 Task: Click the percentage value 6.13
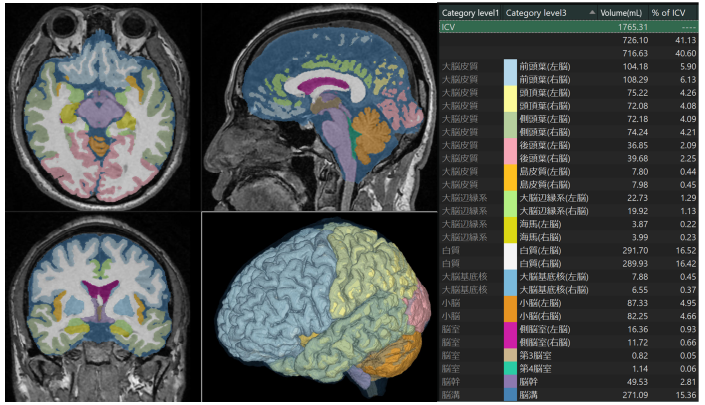click(x=688, y=80)
